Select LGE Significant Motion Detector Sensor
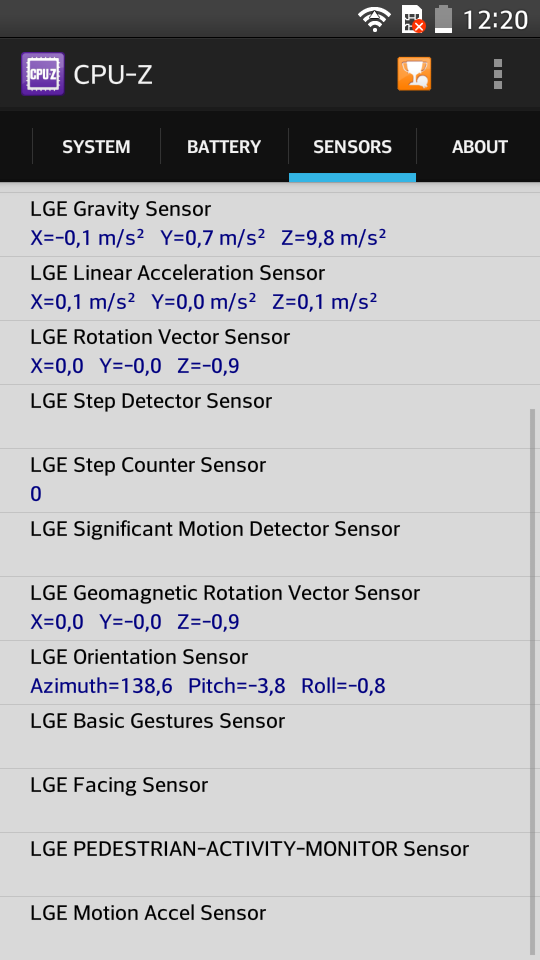The width and height of the screenshot is (540, 960). pos(270,544)
